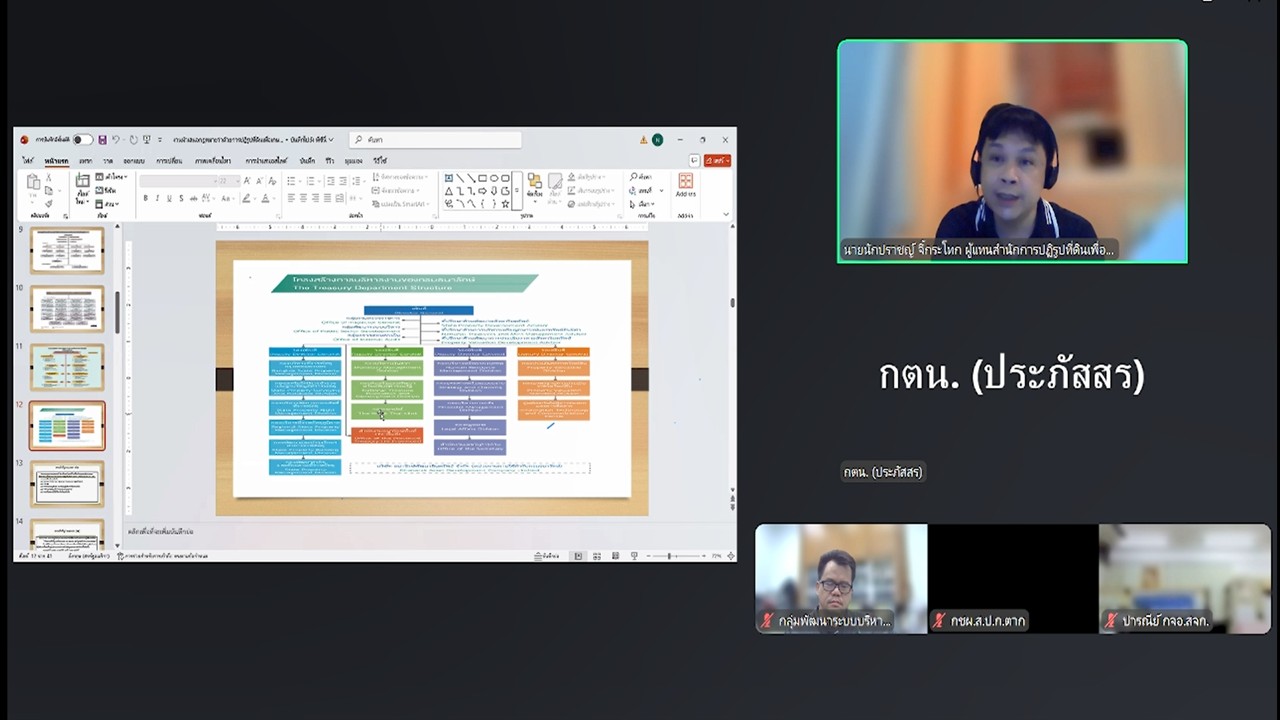
Task: Select the star shape in shapes gallery
Action: pyautogui.click(x=505, y=203)
